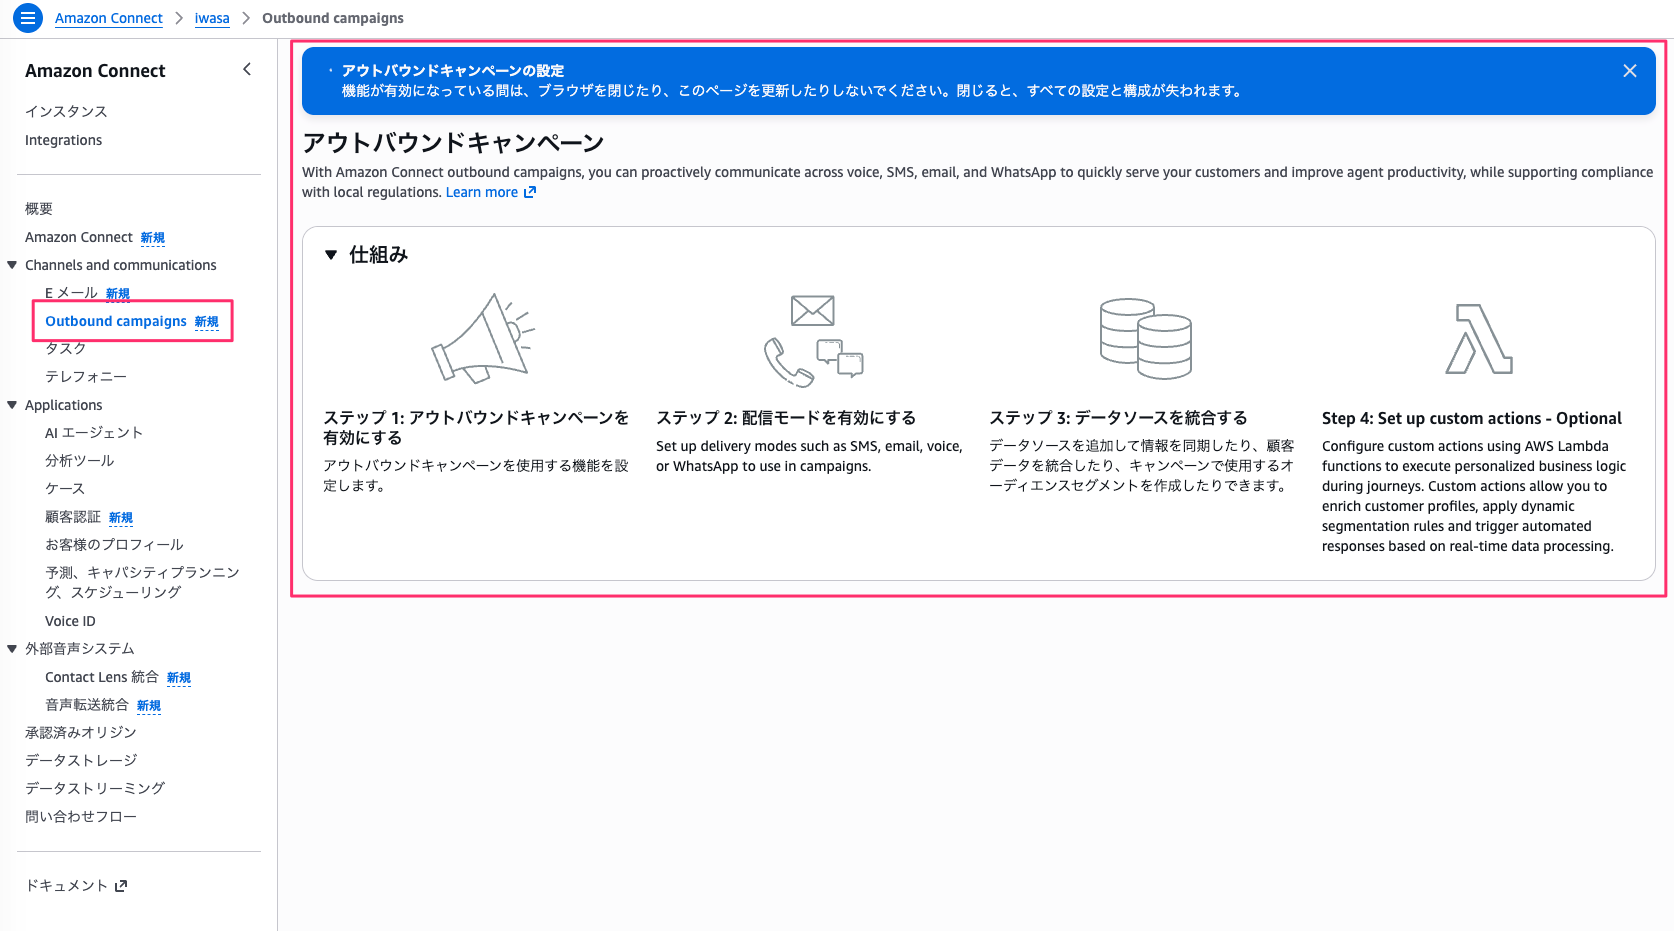Select タスク in the sidebar
Screen dimensions: 1674x931
pyautogui.click(x=66, y=348)
